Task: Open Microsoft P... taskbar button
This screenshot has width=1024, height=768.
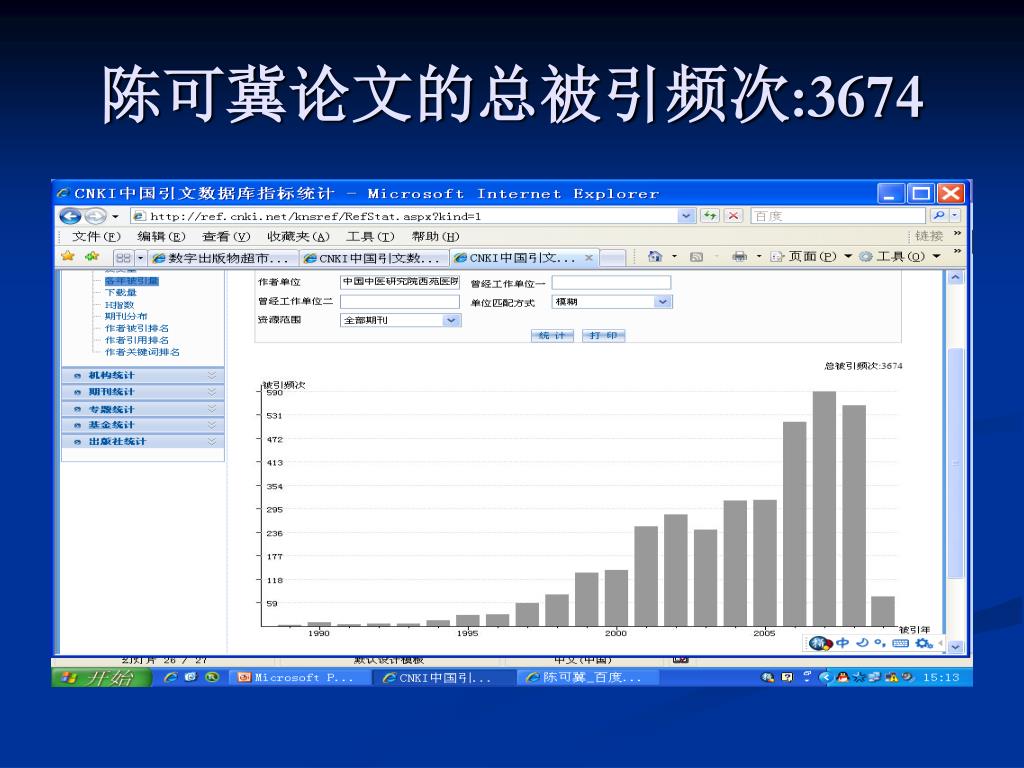Action: click(x=299, y=678)
